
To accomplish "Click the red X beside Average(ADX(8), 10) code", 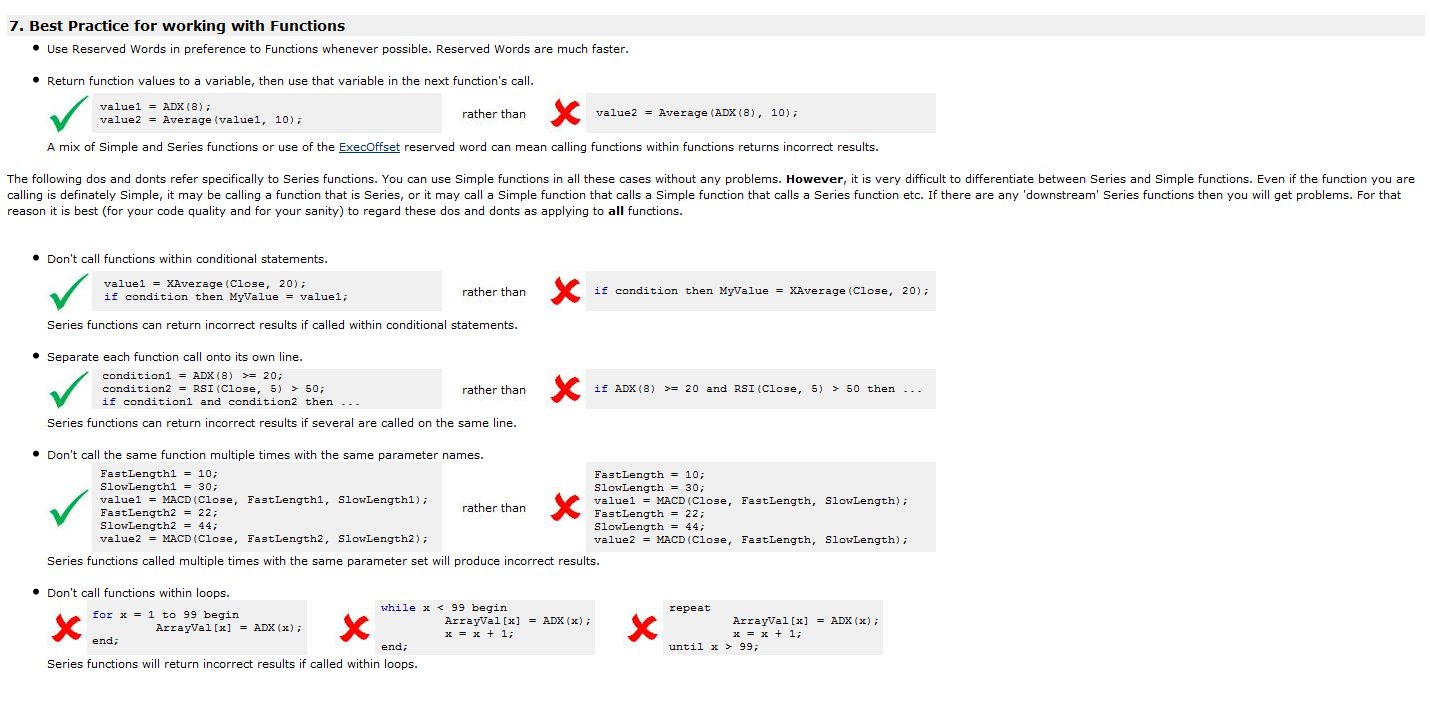I will [x=566, y=113].
